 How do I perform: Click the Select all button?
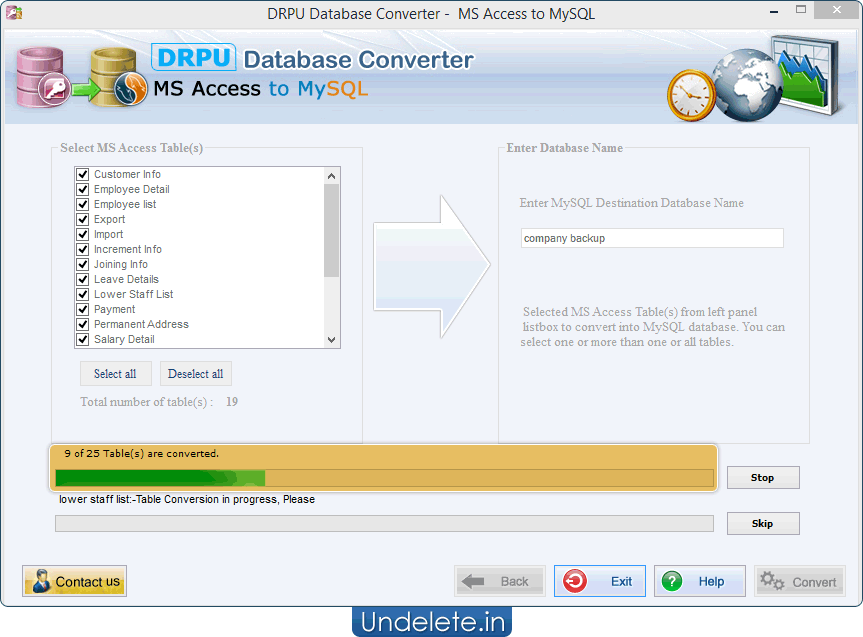pyautogui.click(x=115, y=374)
